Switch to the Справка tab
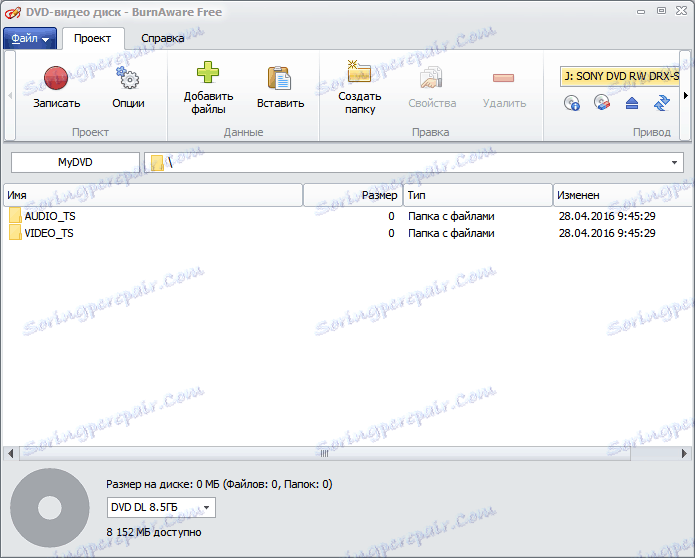 [163, 39]
